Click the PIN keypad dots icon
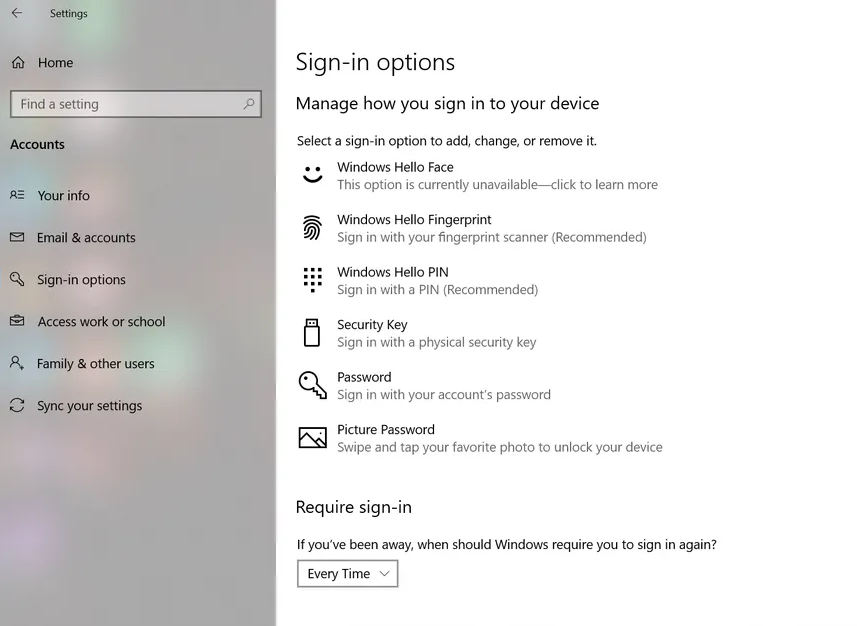857x626 pixels. pyautogui.click(x=313, y=280)
